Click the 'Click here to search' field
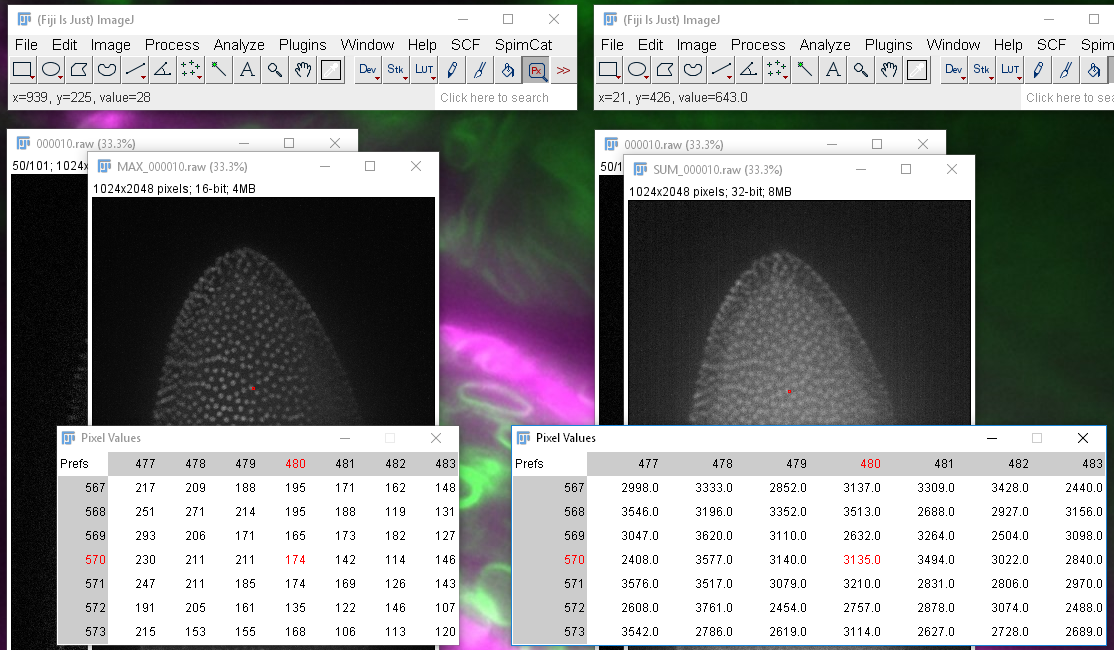Viewport: 1114px width, 650px height. [x=494, y=97]
